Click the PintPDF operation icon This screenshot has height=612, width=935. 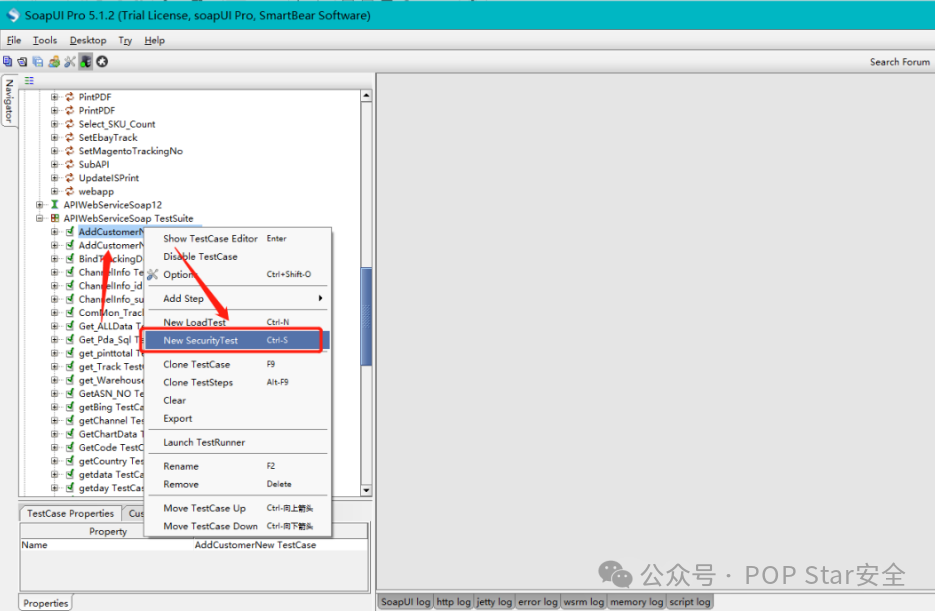70,97
